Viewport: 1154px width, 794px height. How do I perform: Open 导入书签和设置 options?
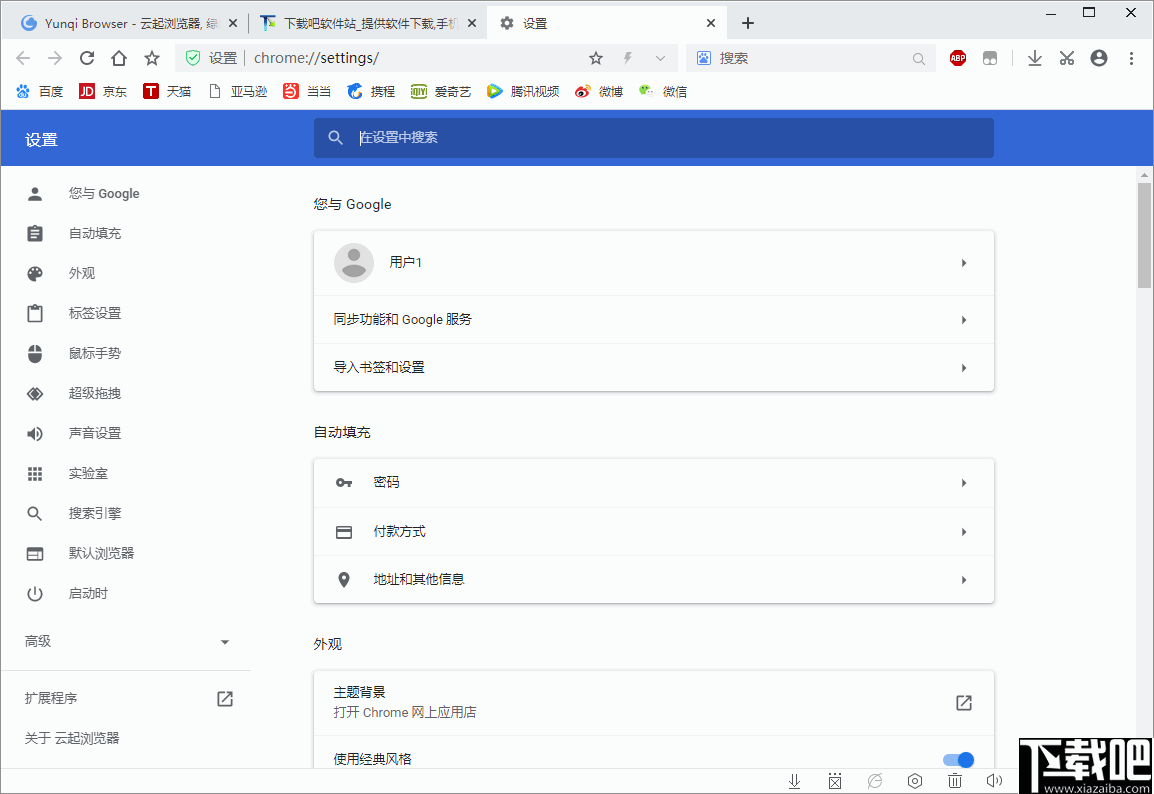pyautogui.click(x=653, y=367)
